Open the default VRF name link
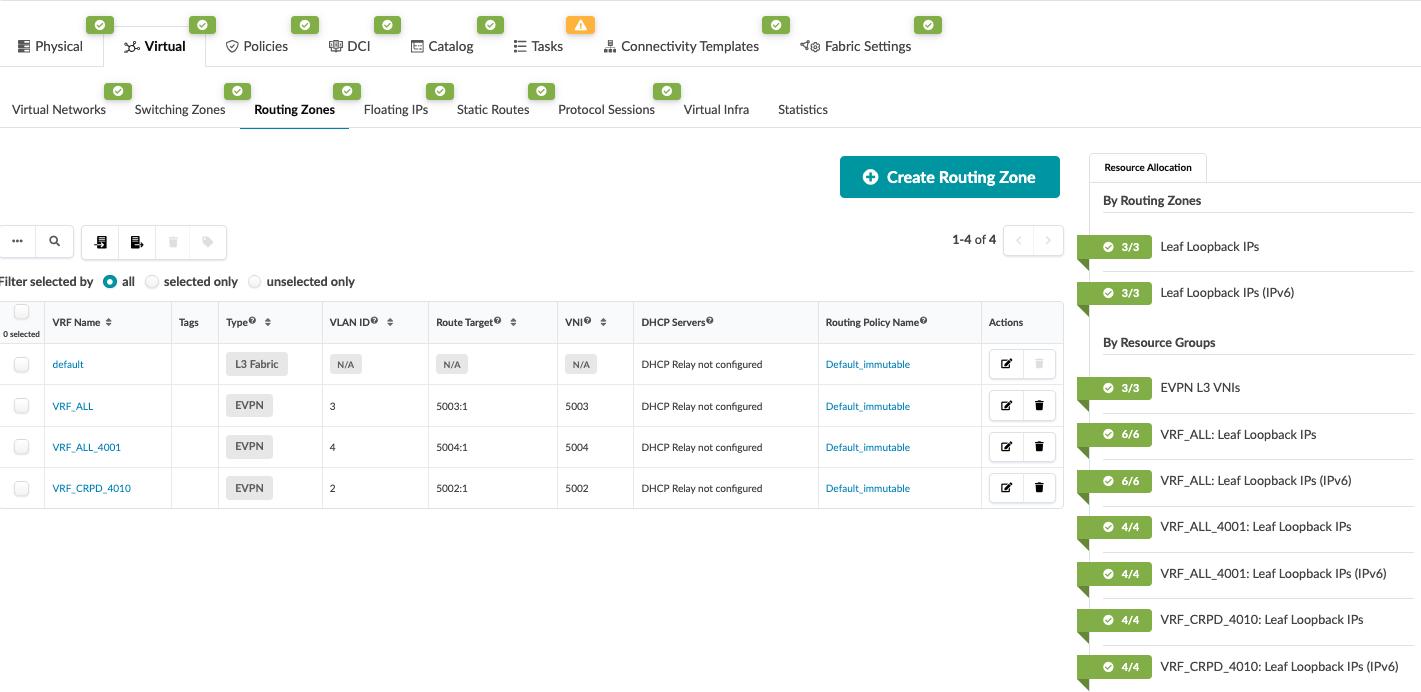 tap(68, 365)
